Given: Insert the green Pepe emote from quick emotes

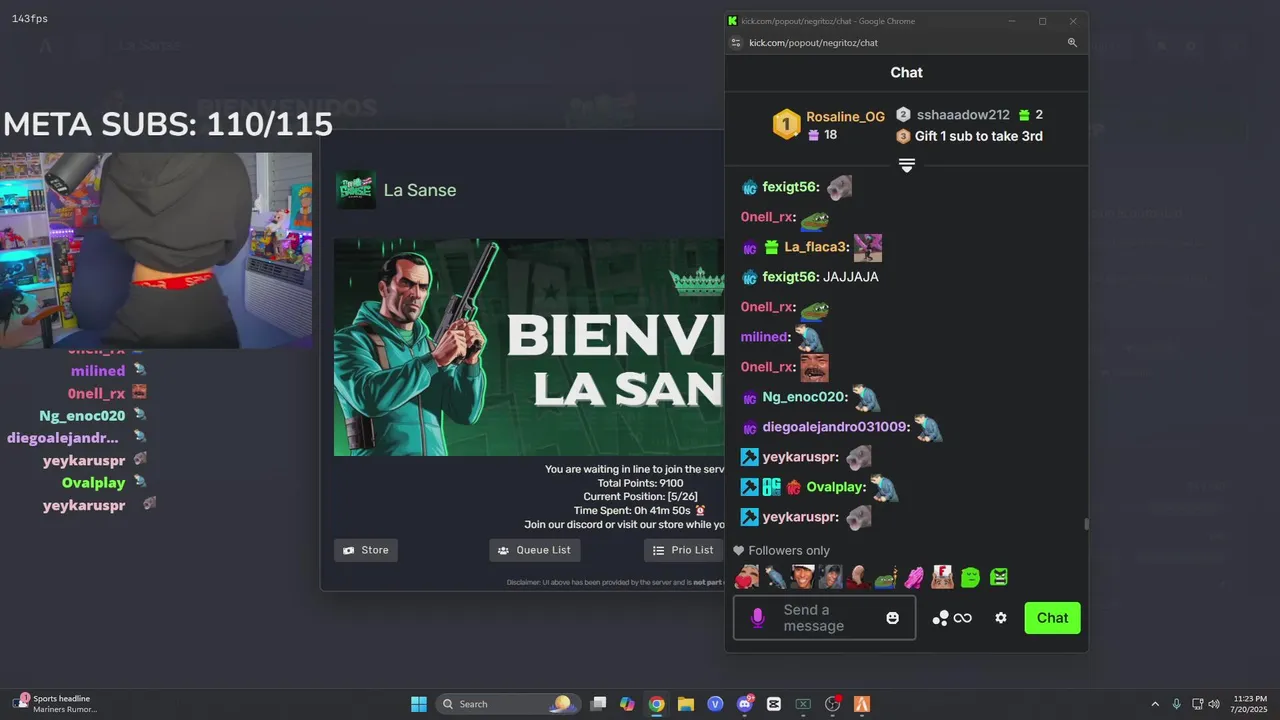Looking at the screenshot, I should [x=886, y=577].
